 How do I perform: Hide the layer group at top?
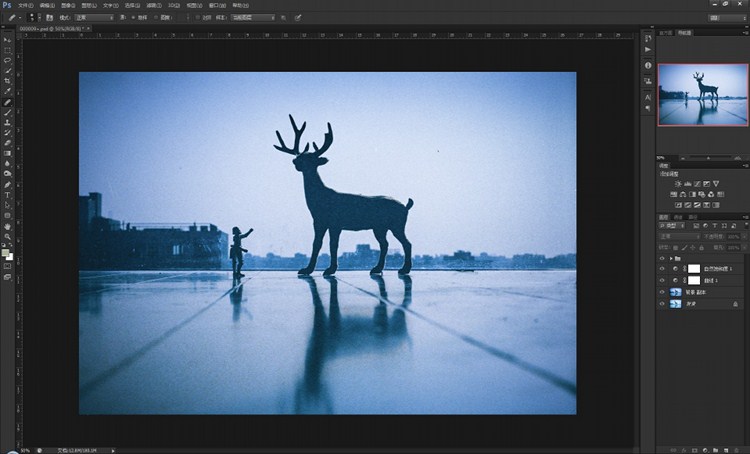click(662, 258)
